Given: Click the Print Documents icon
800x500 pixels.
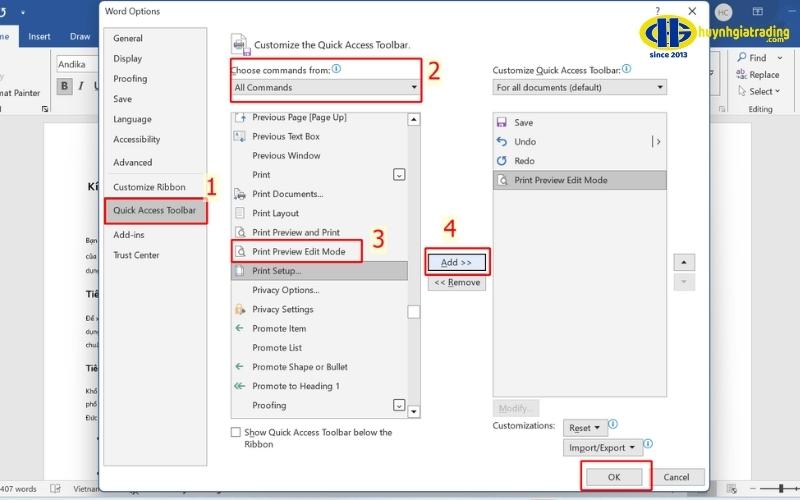Looking at the screenshot, I should [x=240, y=194].
